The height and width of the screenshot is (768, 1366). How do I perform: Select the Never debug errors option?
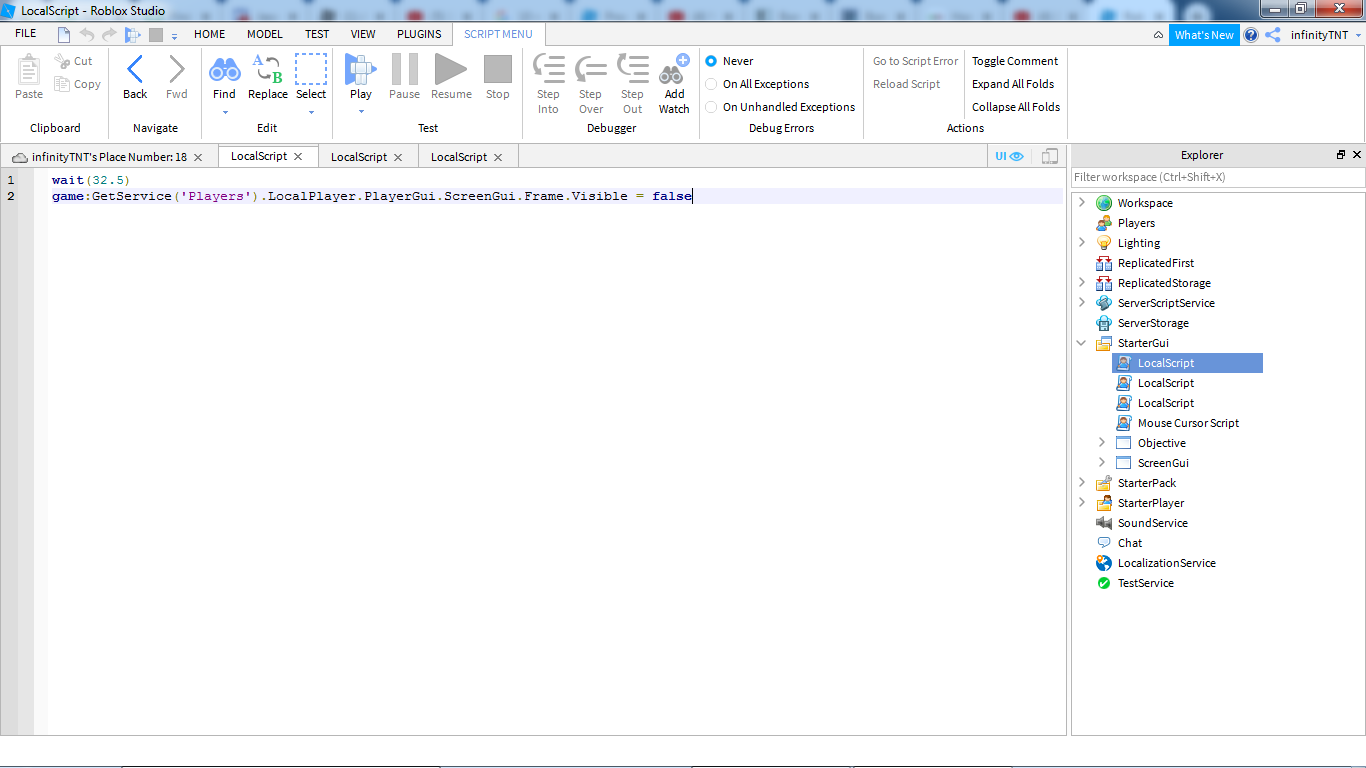tap(711, 61)
